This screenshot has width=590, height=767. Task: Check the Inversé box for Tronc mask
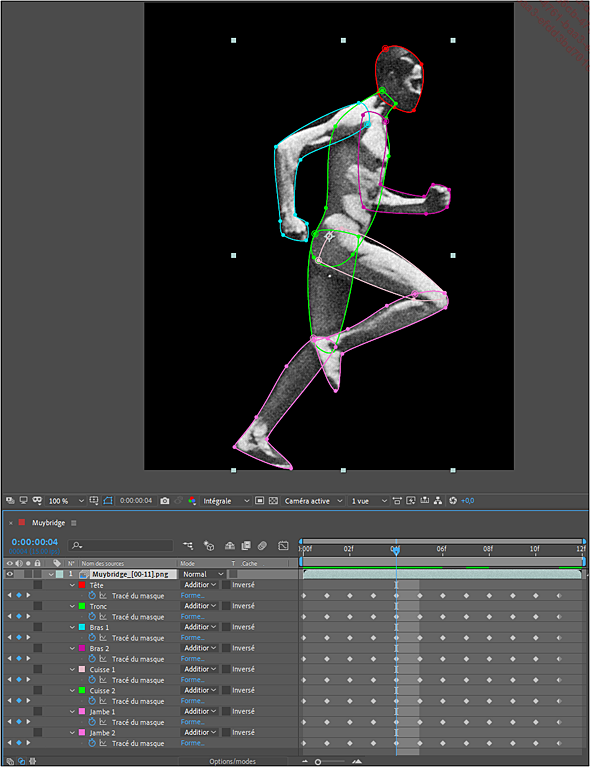(x=226, y=606)
